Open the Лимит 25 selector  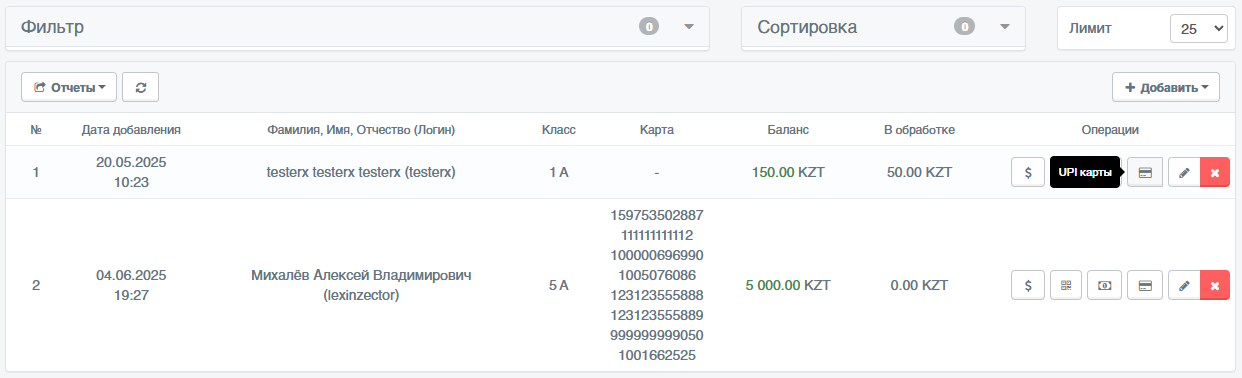1198,29
